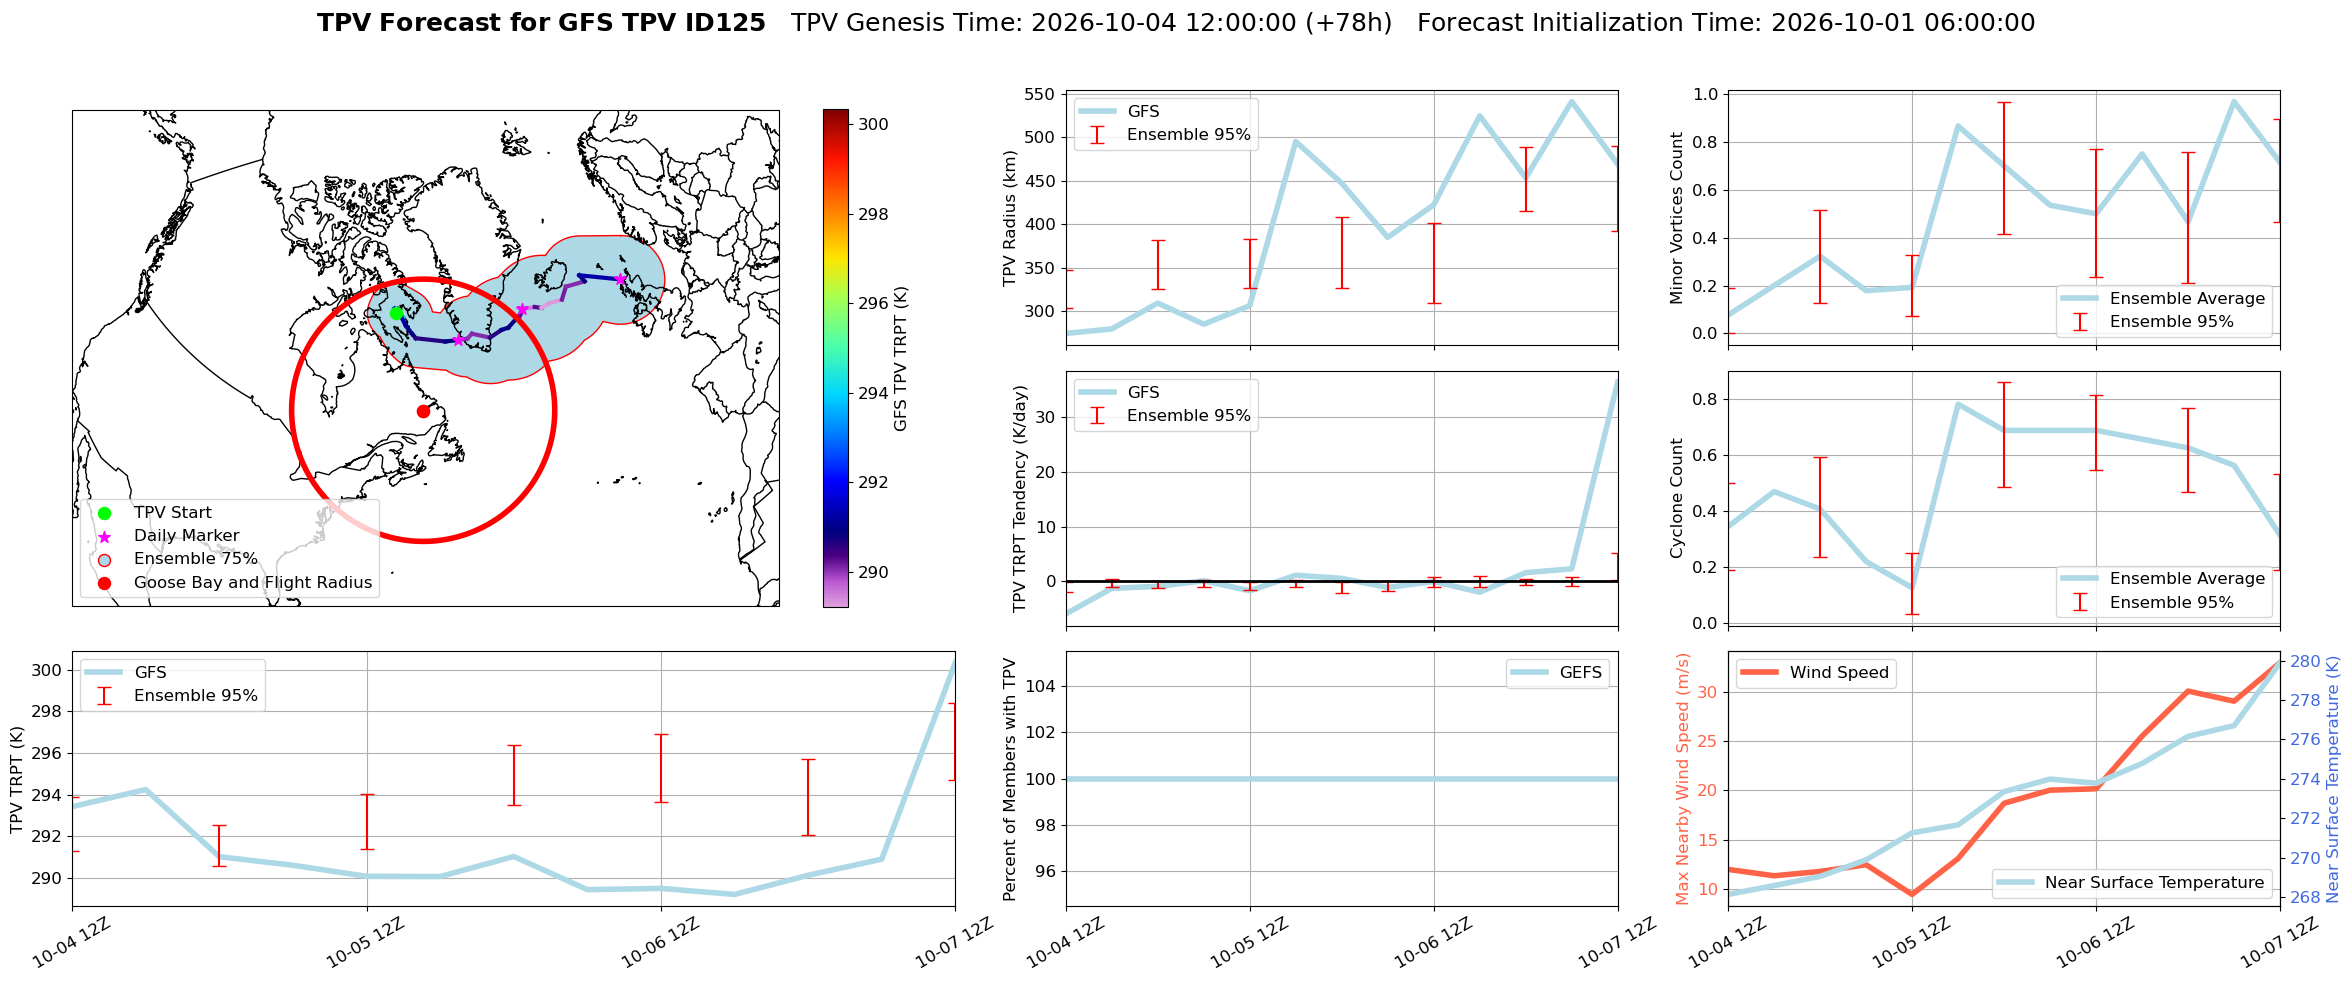Click the GEFS line sample in its legend

coord(1529,672)
